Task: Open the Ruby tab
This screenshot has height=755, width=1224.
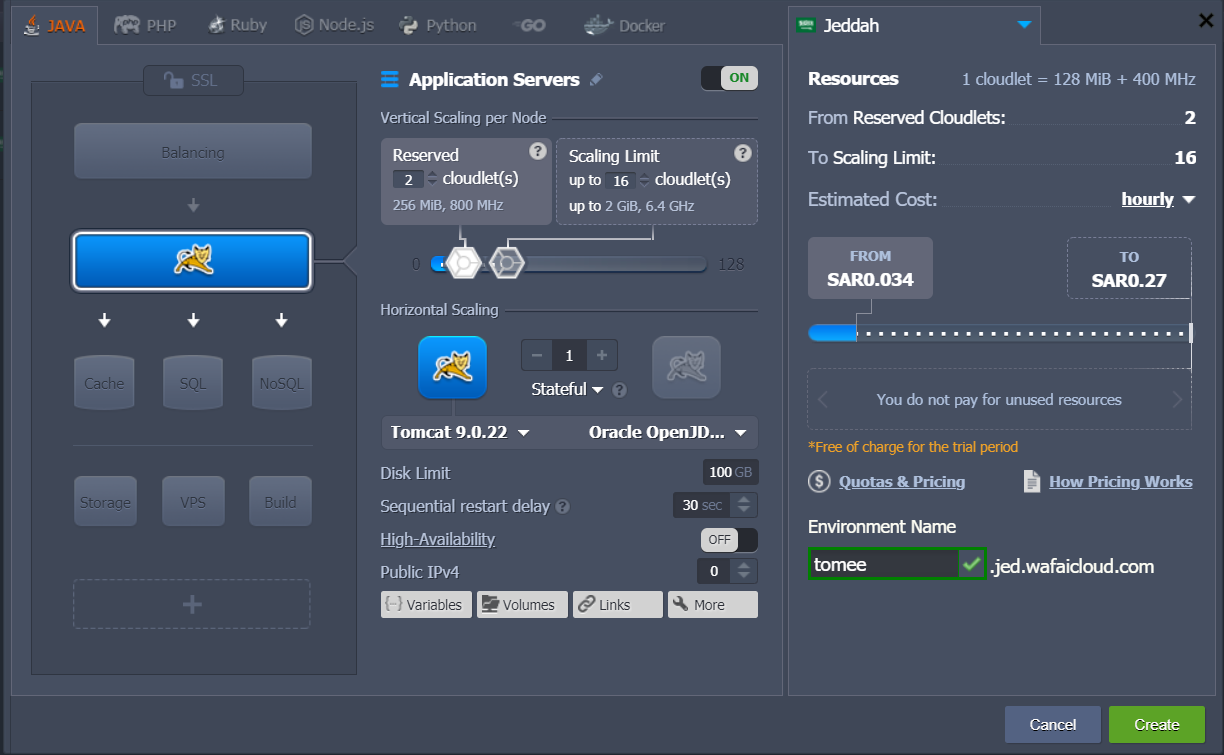Action: tap(237, 25)
